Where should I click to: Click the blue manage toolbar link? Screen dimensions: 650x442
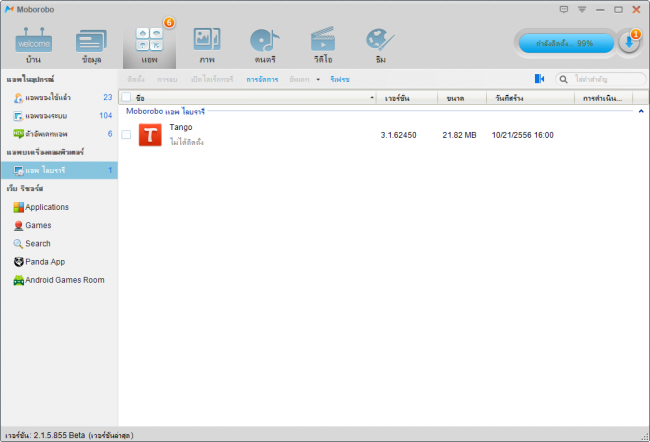262,79
